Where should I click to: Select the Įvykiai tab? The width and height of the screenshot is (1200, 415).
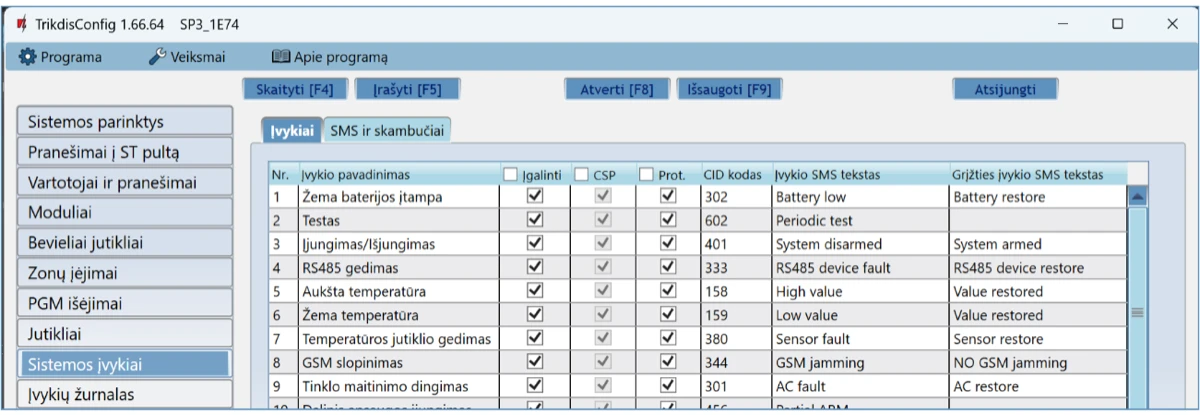292,130
